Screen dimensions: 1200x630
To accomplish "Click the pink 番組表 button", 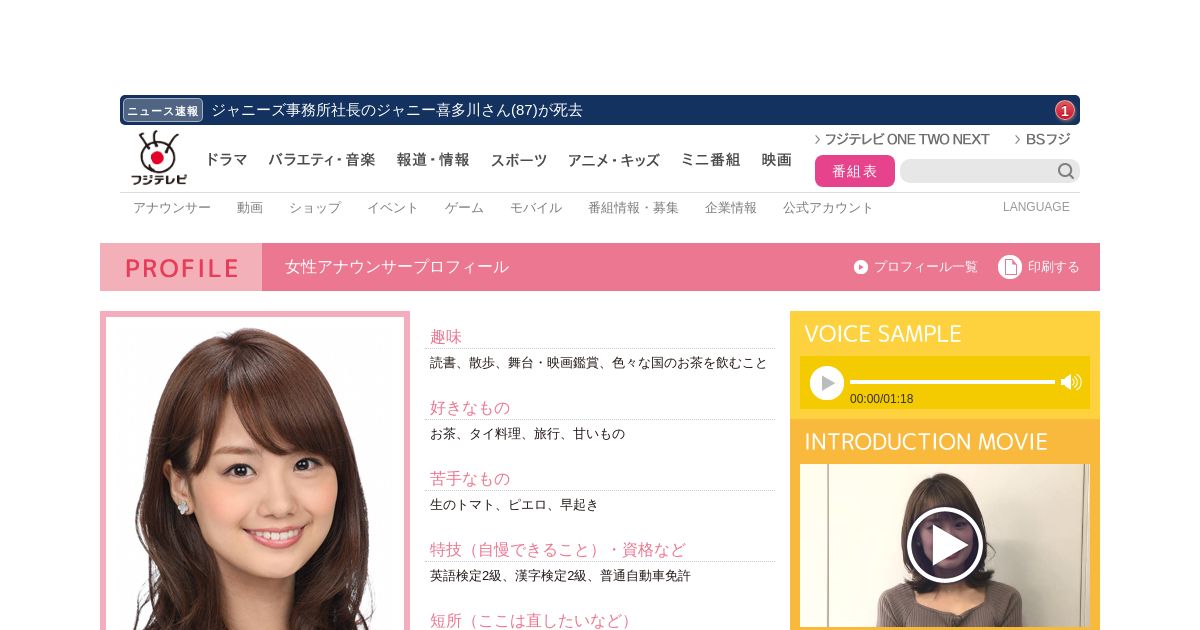I will coord(855,171).
